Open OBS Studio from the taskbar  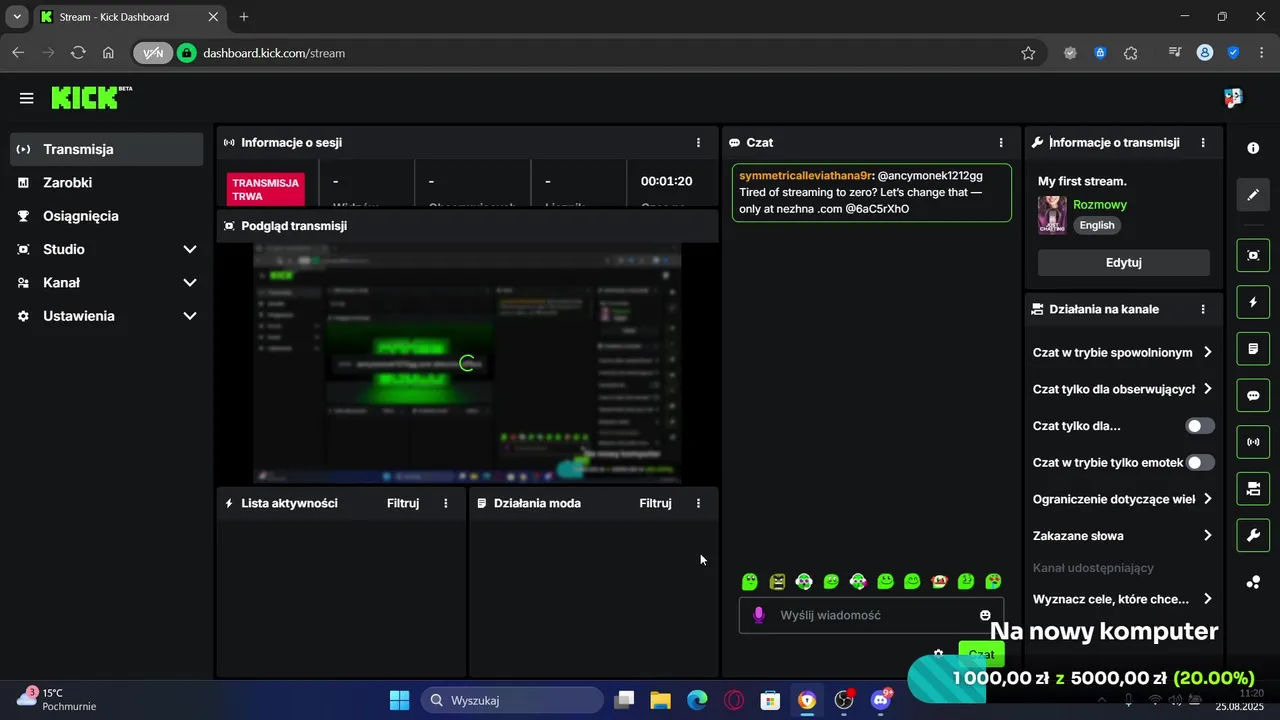pyautogui.click(x=844, y=700)
